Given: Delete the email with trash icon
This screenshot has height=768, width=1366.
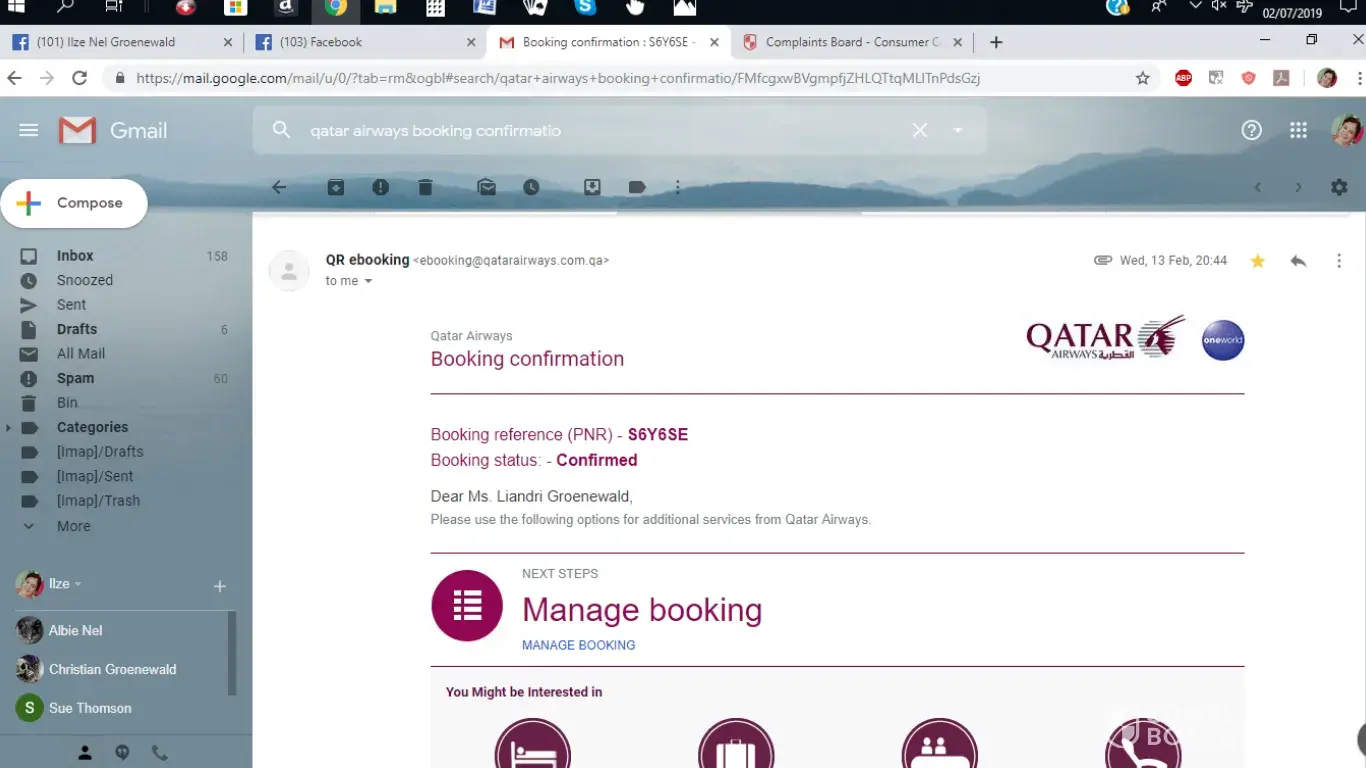Looking at the screenshot, I should [x=425, y=187].
